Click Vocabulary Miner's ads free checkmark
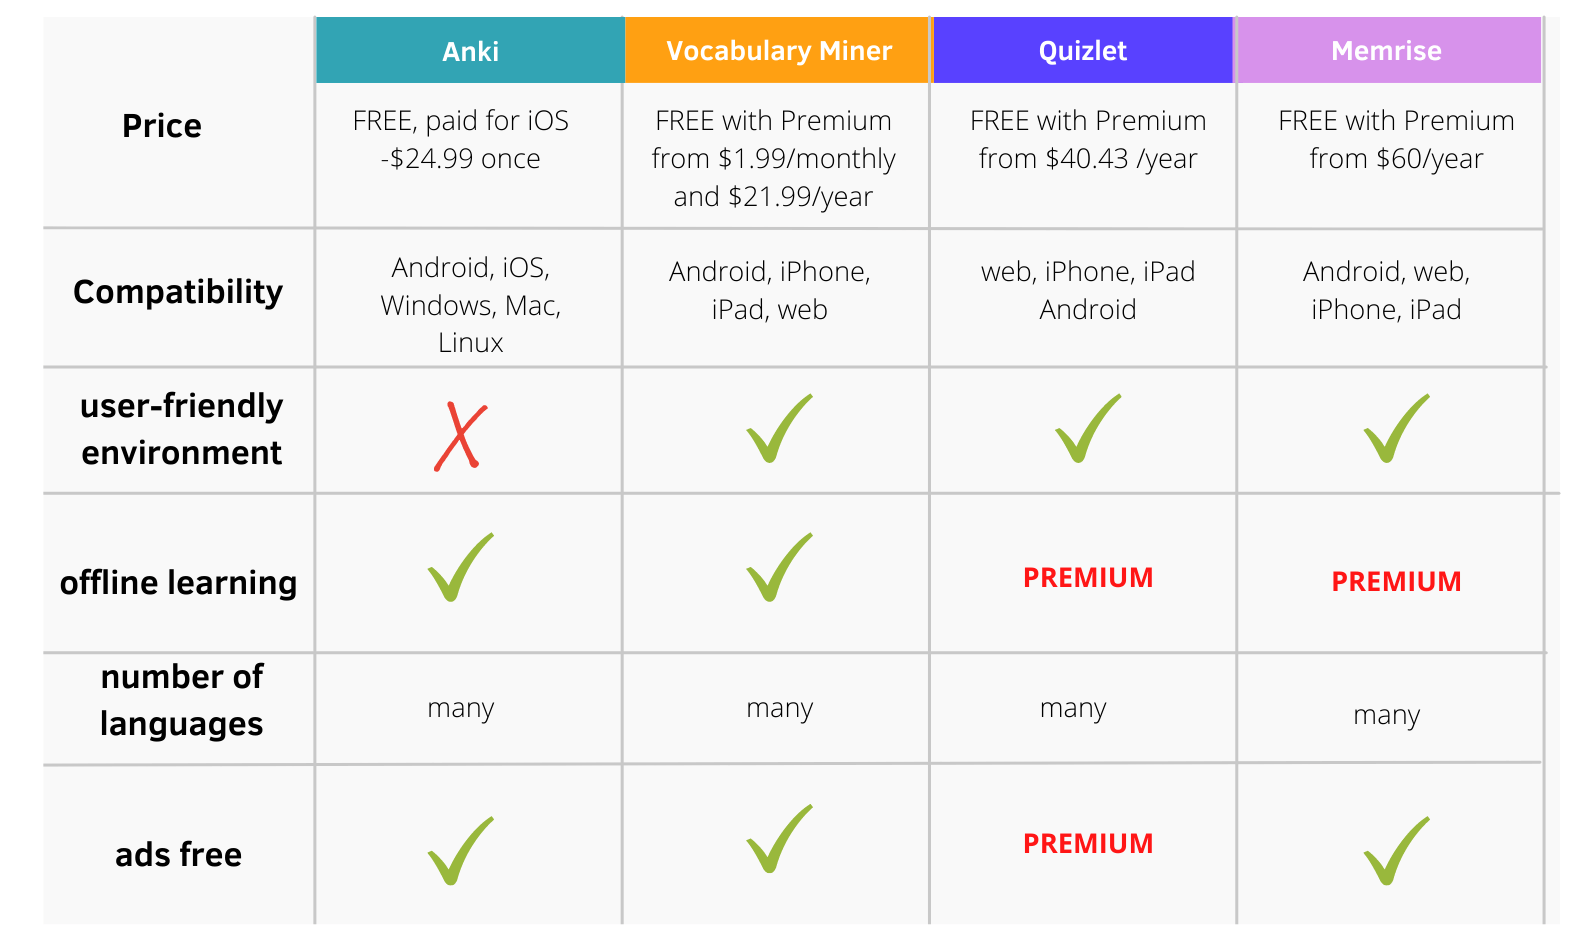The image size is (1574, 940). pos(778,840)
